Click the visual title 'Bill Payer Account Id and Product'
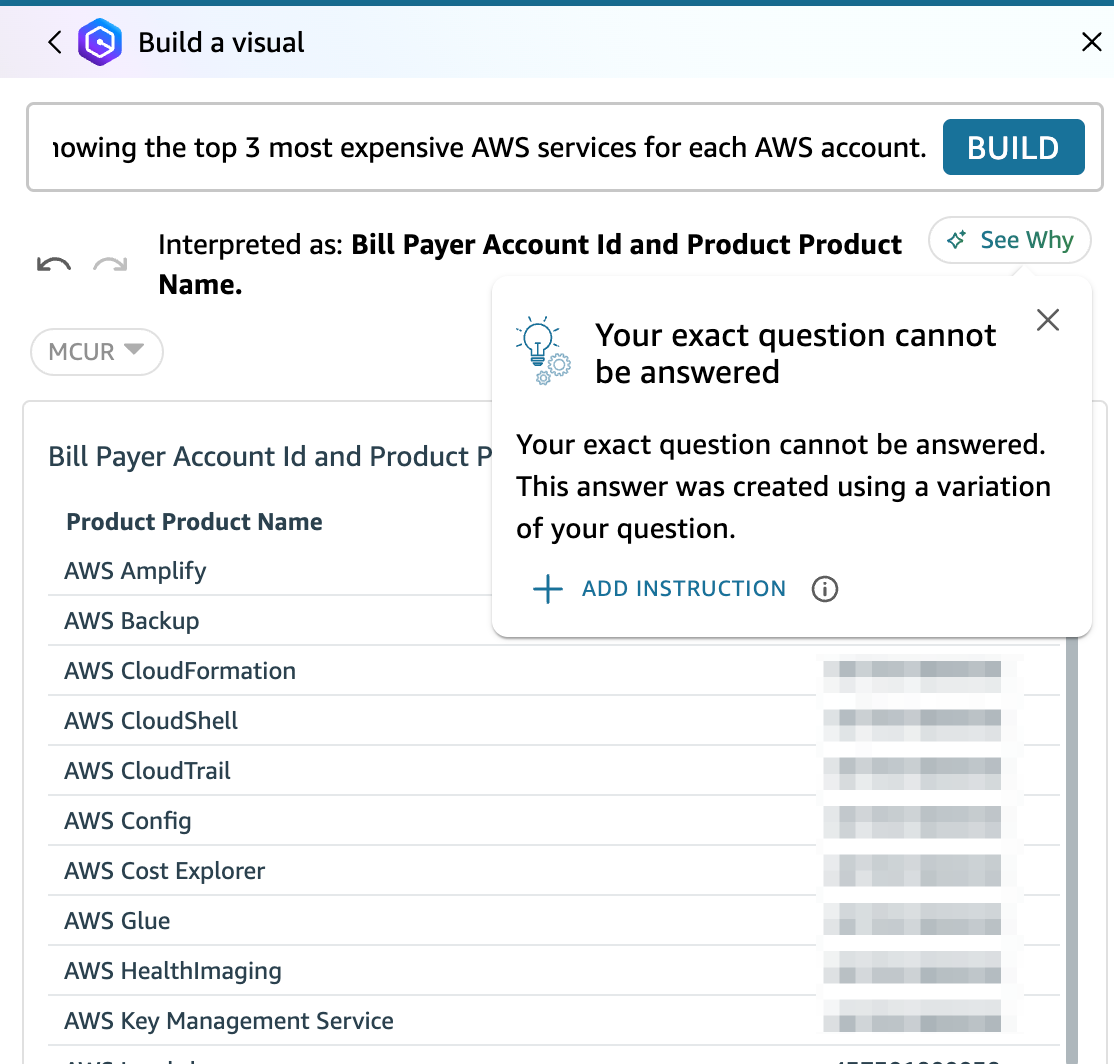The height and width of the screenshot is (1064, 1114). [x=270, y=457]
